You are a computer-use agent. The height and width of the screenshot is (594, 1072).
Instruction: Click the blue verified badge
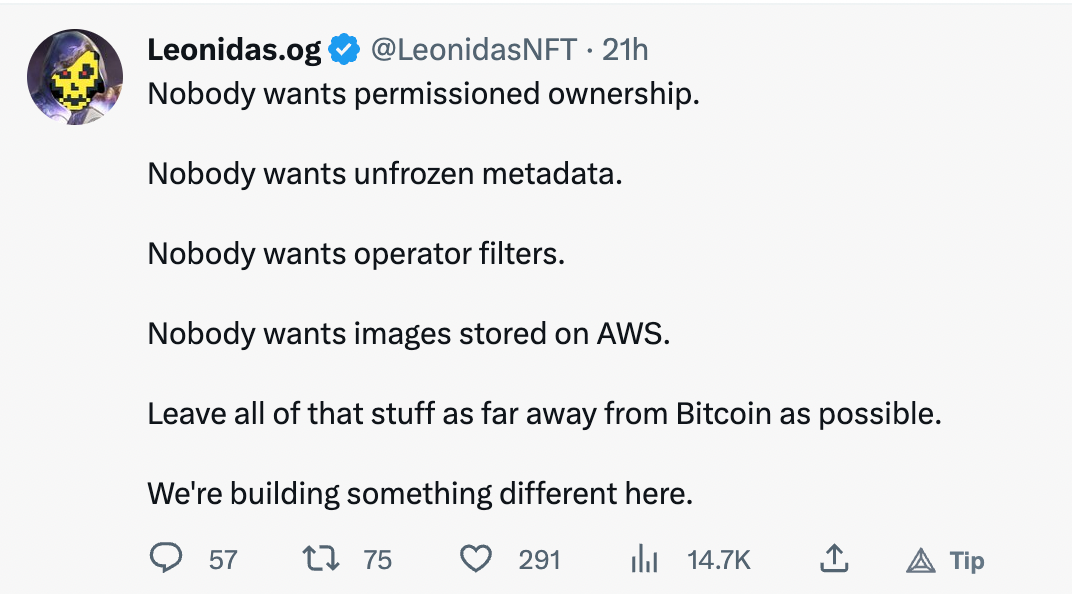(x=345, y=49)
